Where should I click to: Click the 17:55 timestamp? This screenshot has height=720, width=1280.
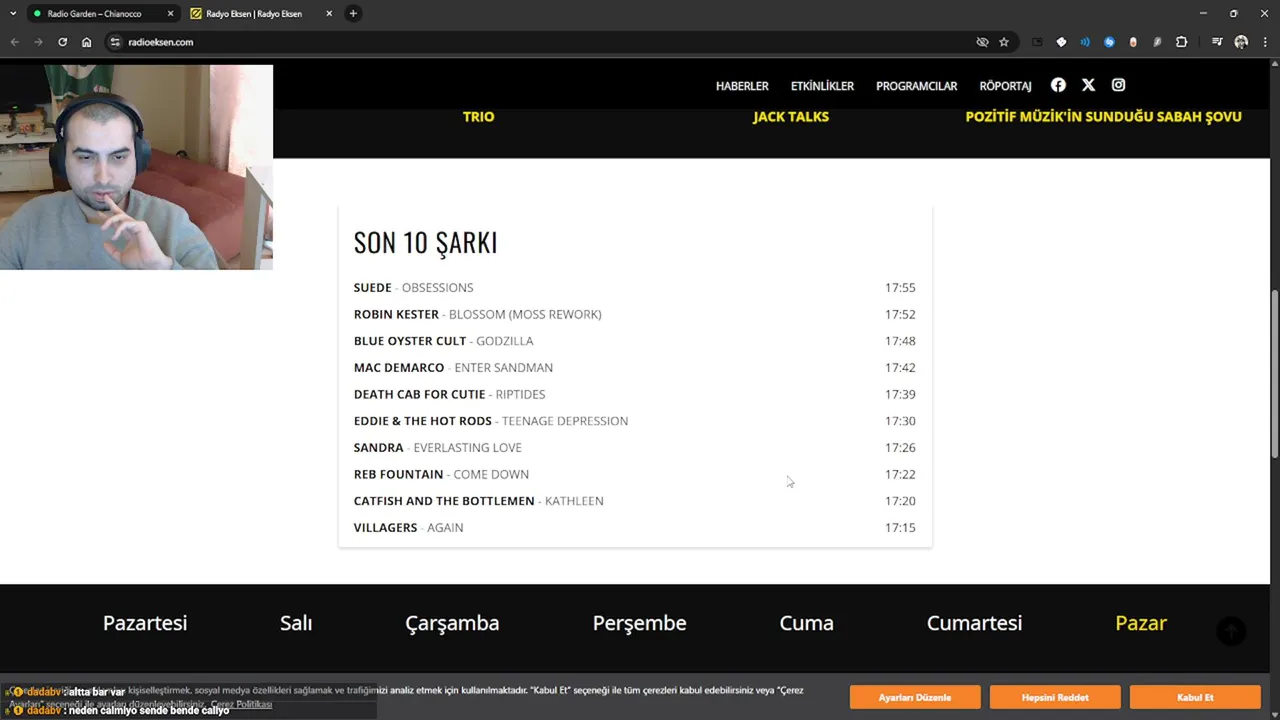[x=900, y=287]
